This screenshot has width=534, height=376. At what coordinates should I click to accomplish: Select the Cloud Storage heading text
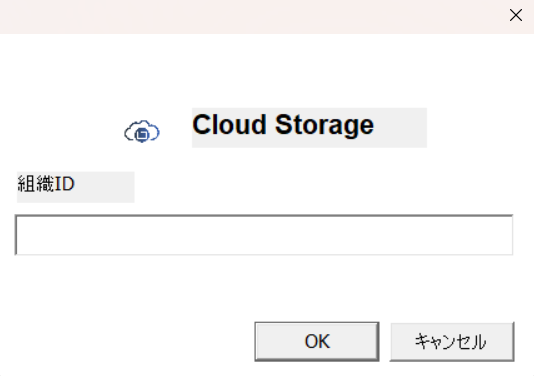[x=283, y=125]
